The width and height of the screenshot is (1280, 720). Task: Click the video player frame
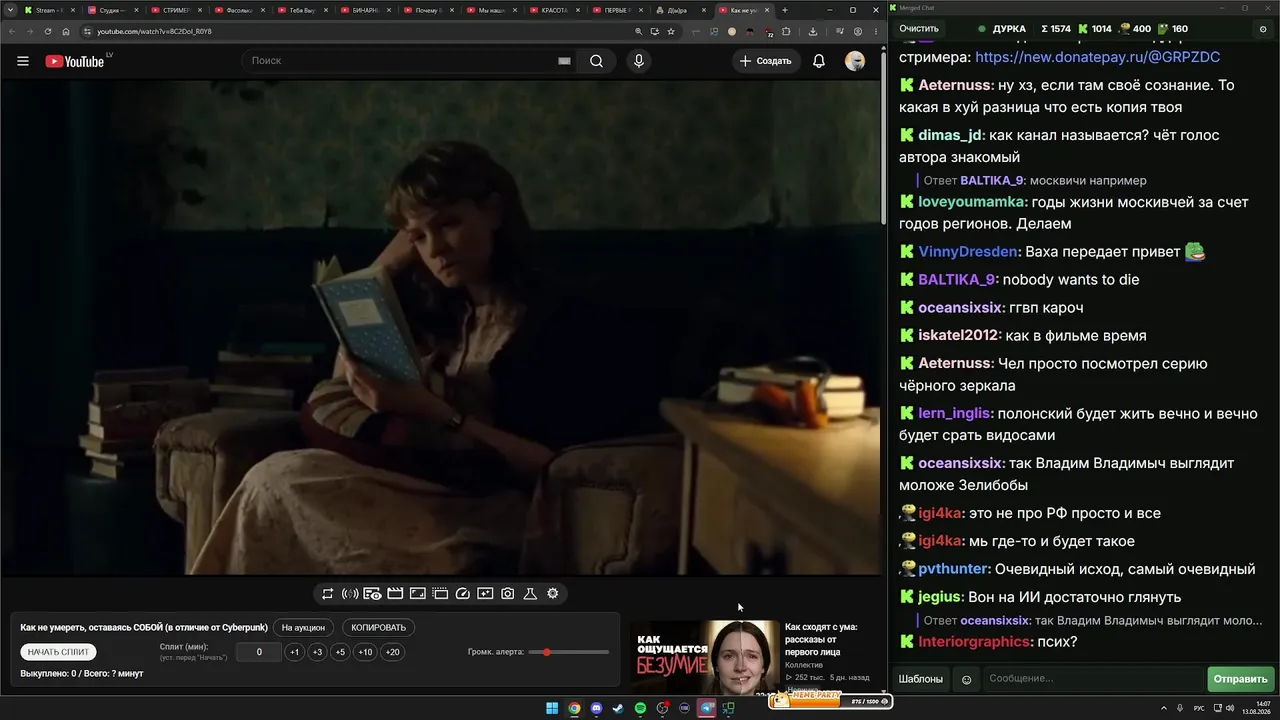(441, 327)
